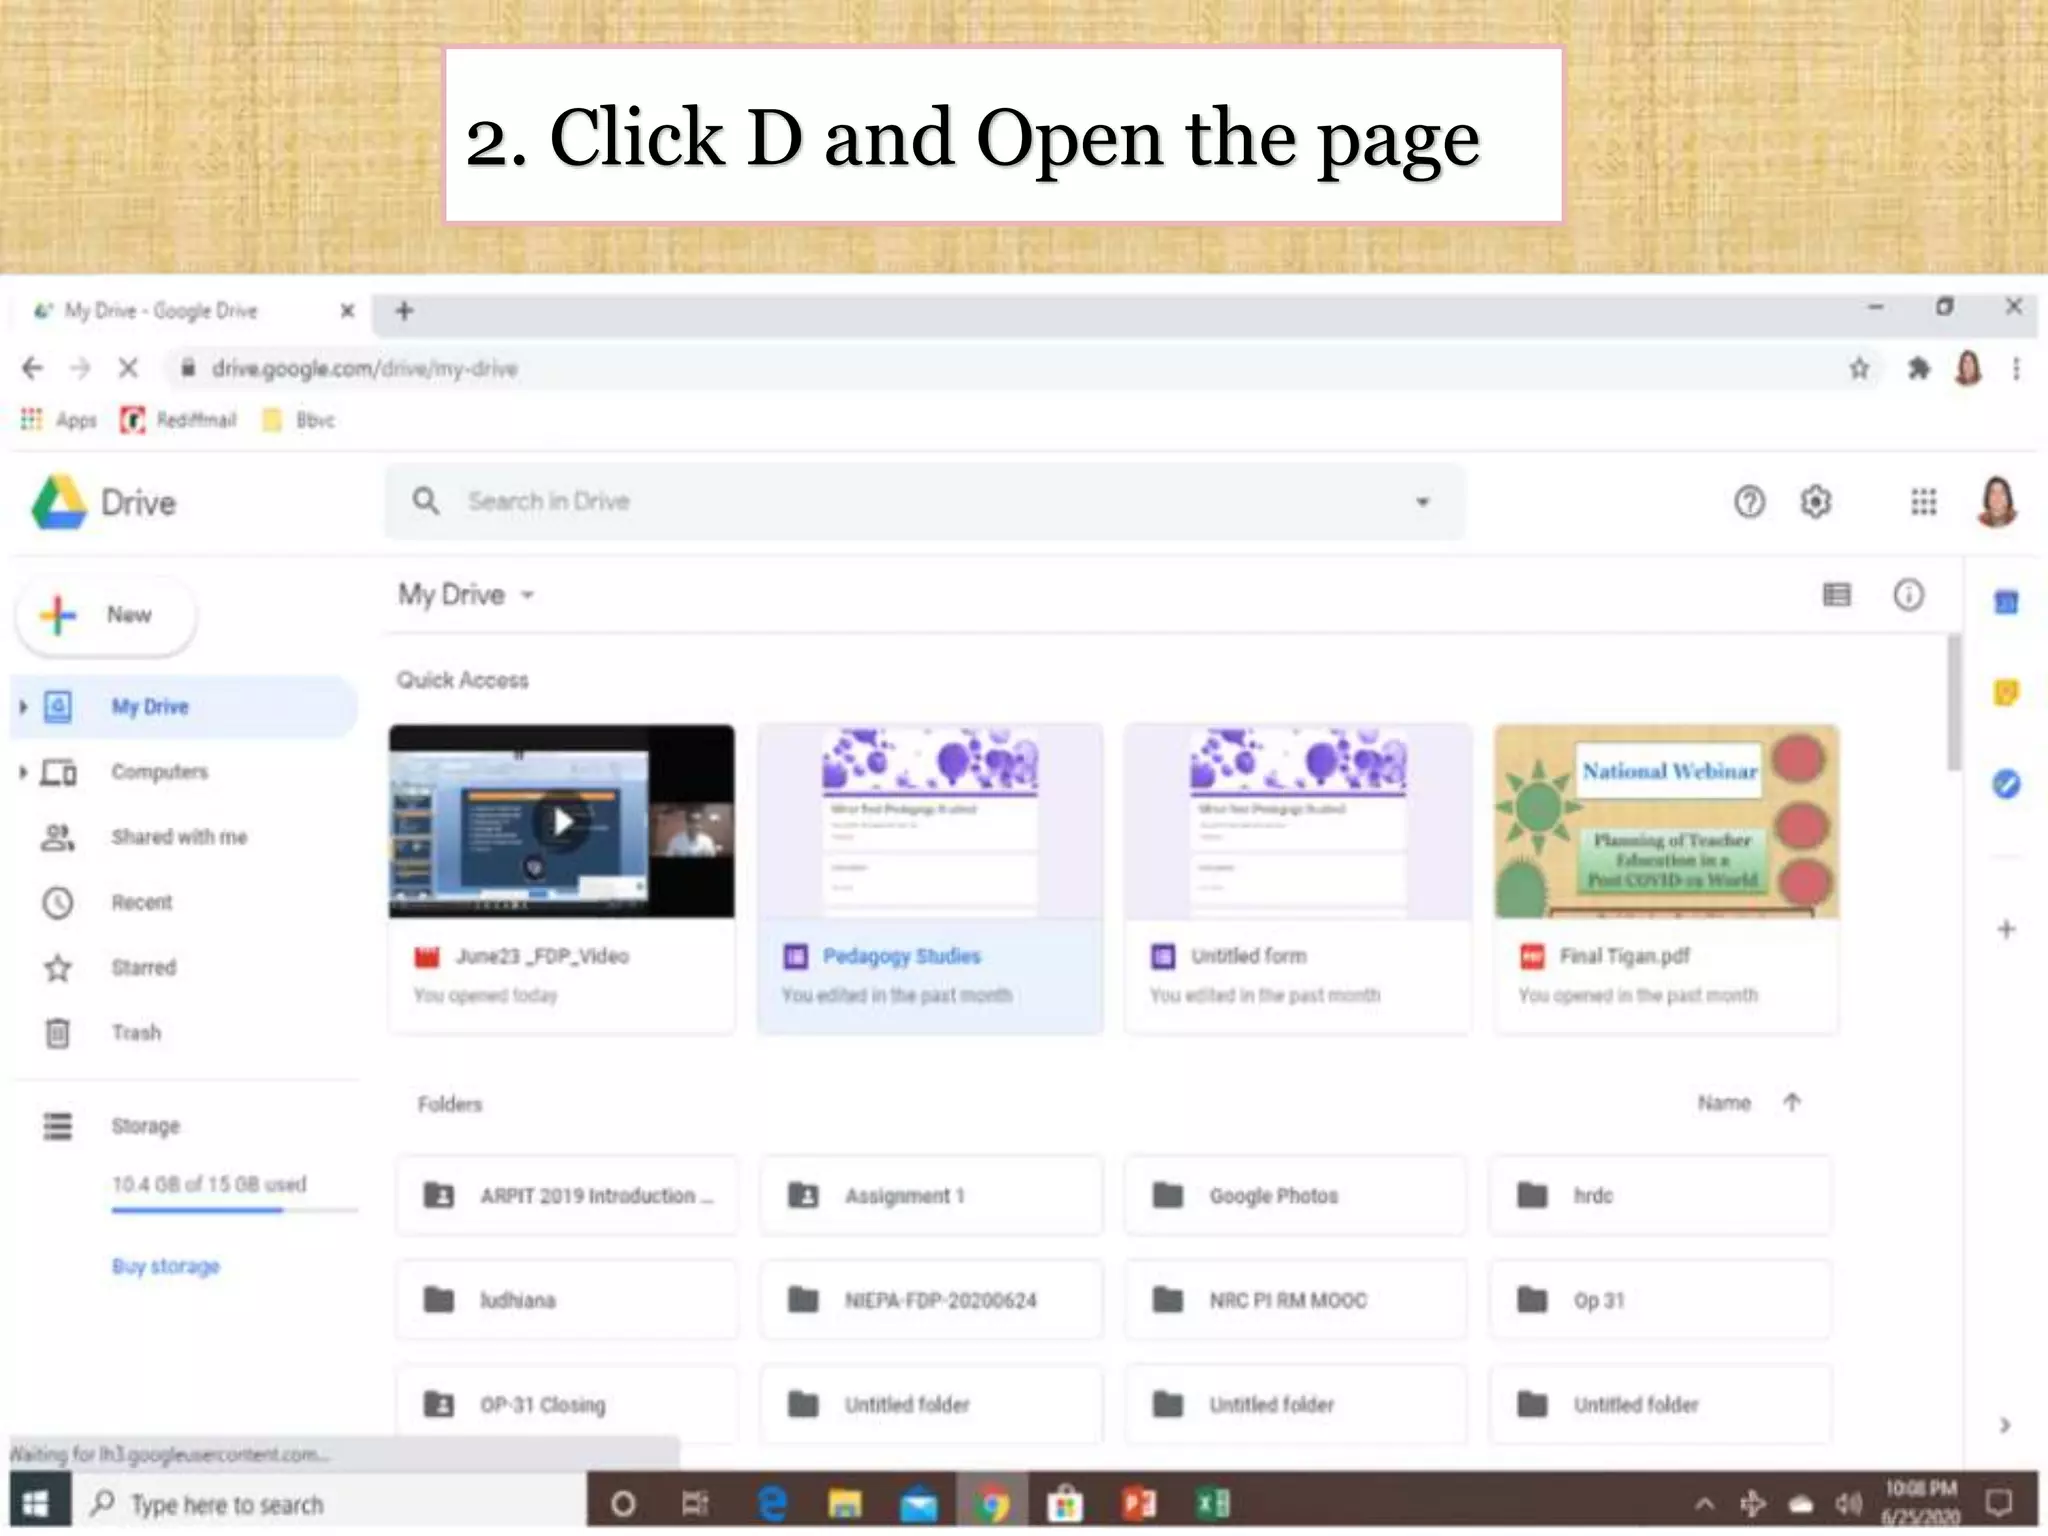Image resolution: width=2048 pixels, height=1536 pixels.
Task: Open search options dropdown arrow
Action: [1422, 501]
